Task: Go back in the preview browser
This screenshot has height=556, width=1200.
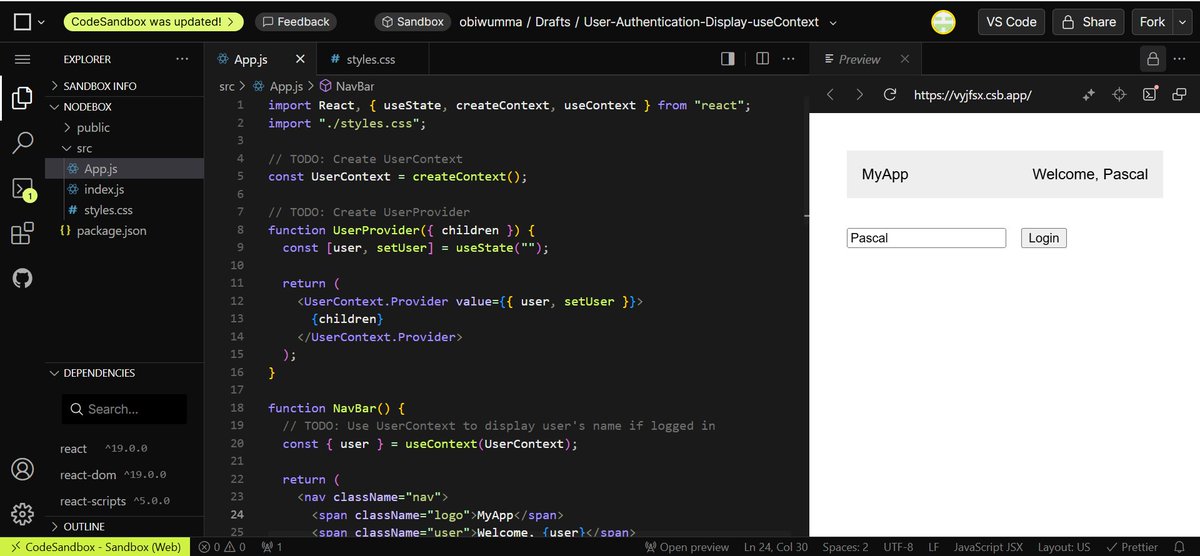Action: point(829,95)
